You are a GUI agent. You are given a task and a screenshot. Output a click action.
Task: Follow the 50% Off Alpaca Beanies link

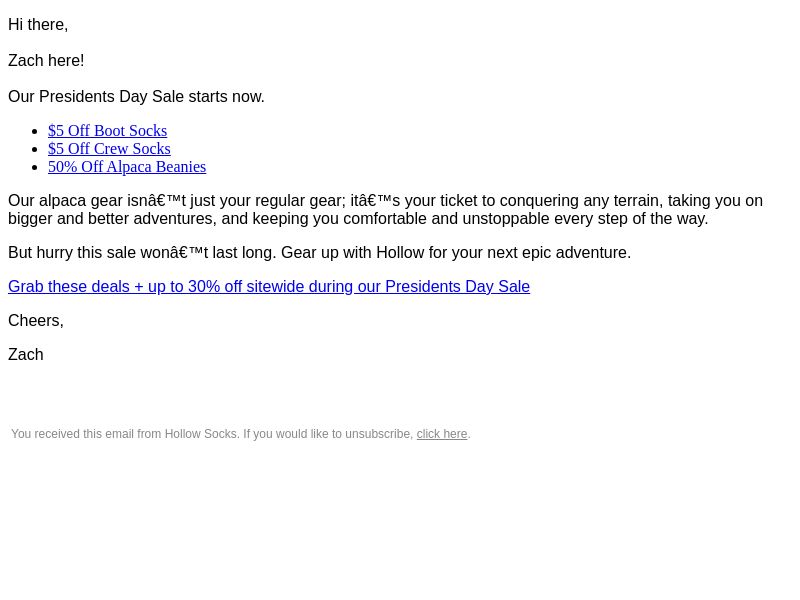tap(127, 167)
